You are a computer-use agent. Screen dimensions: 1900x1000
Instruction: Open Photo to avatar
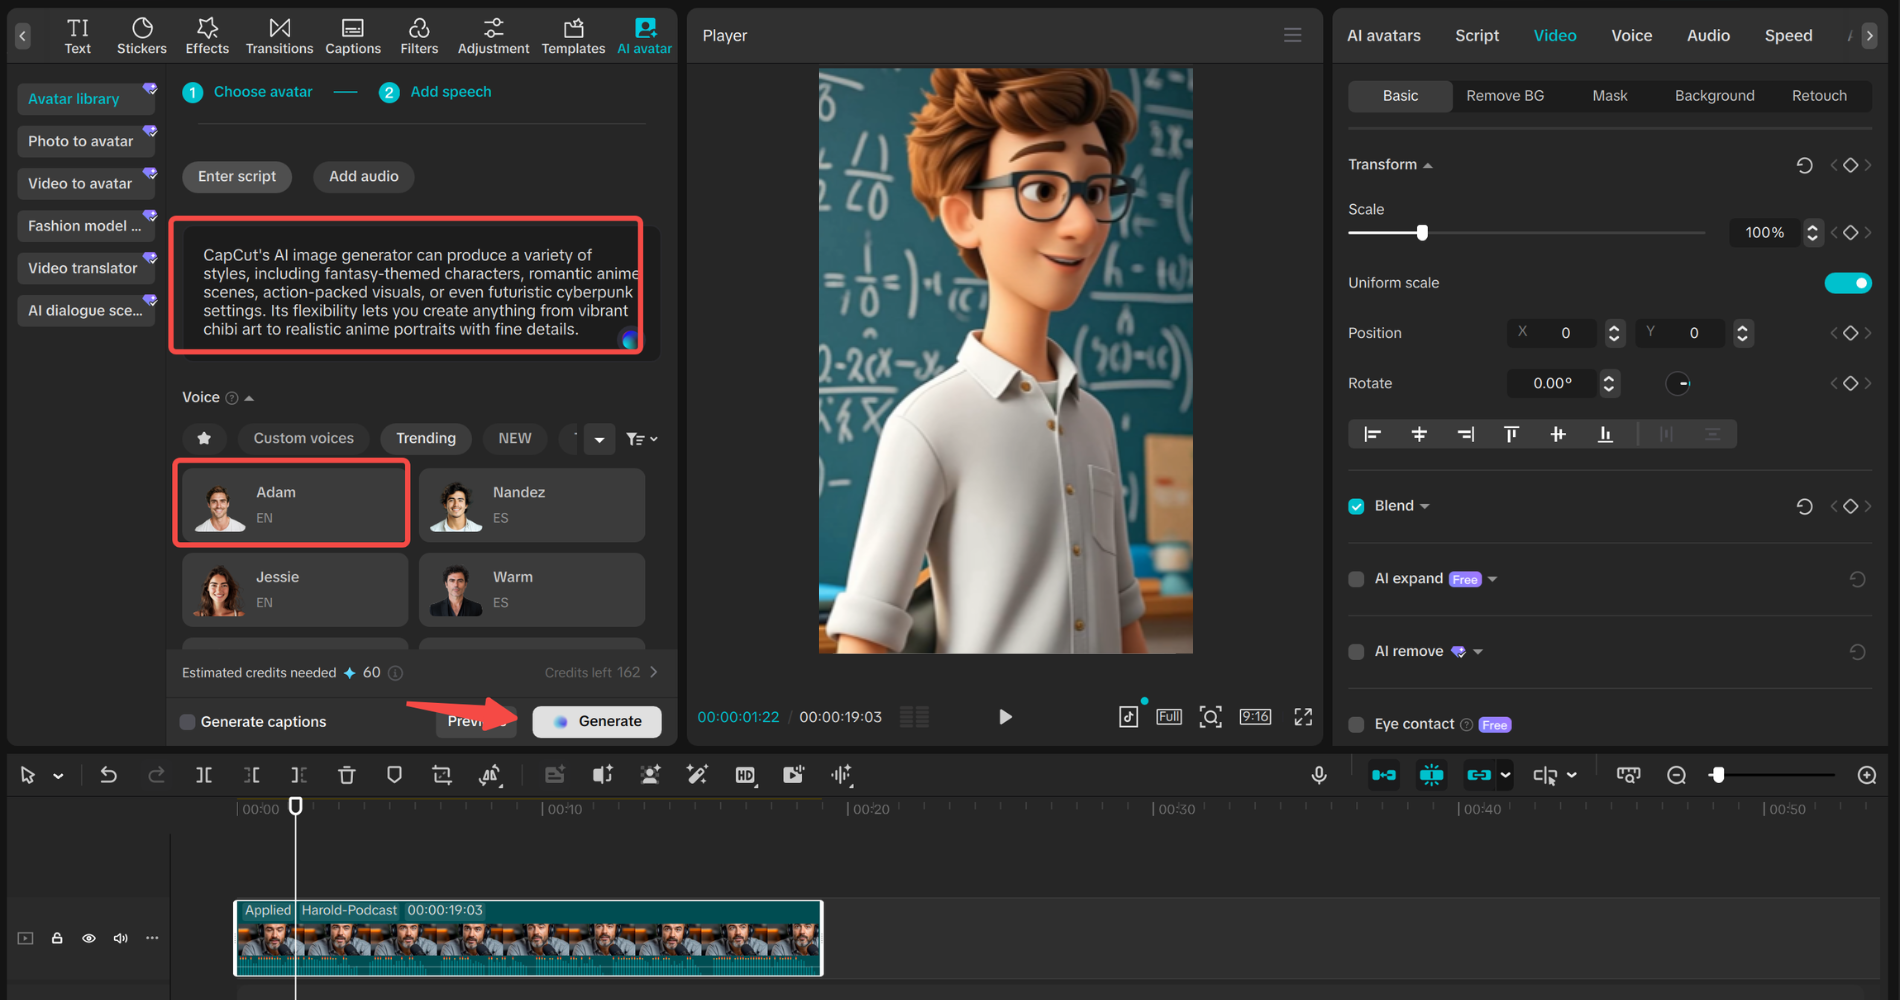pos(85,141)
